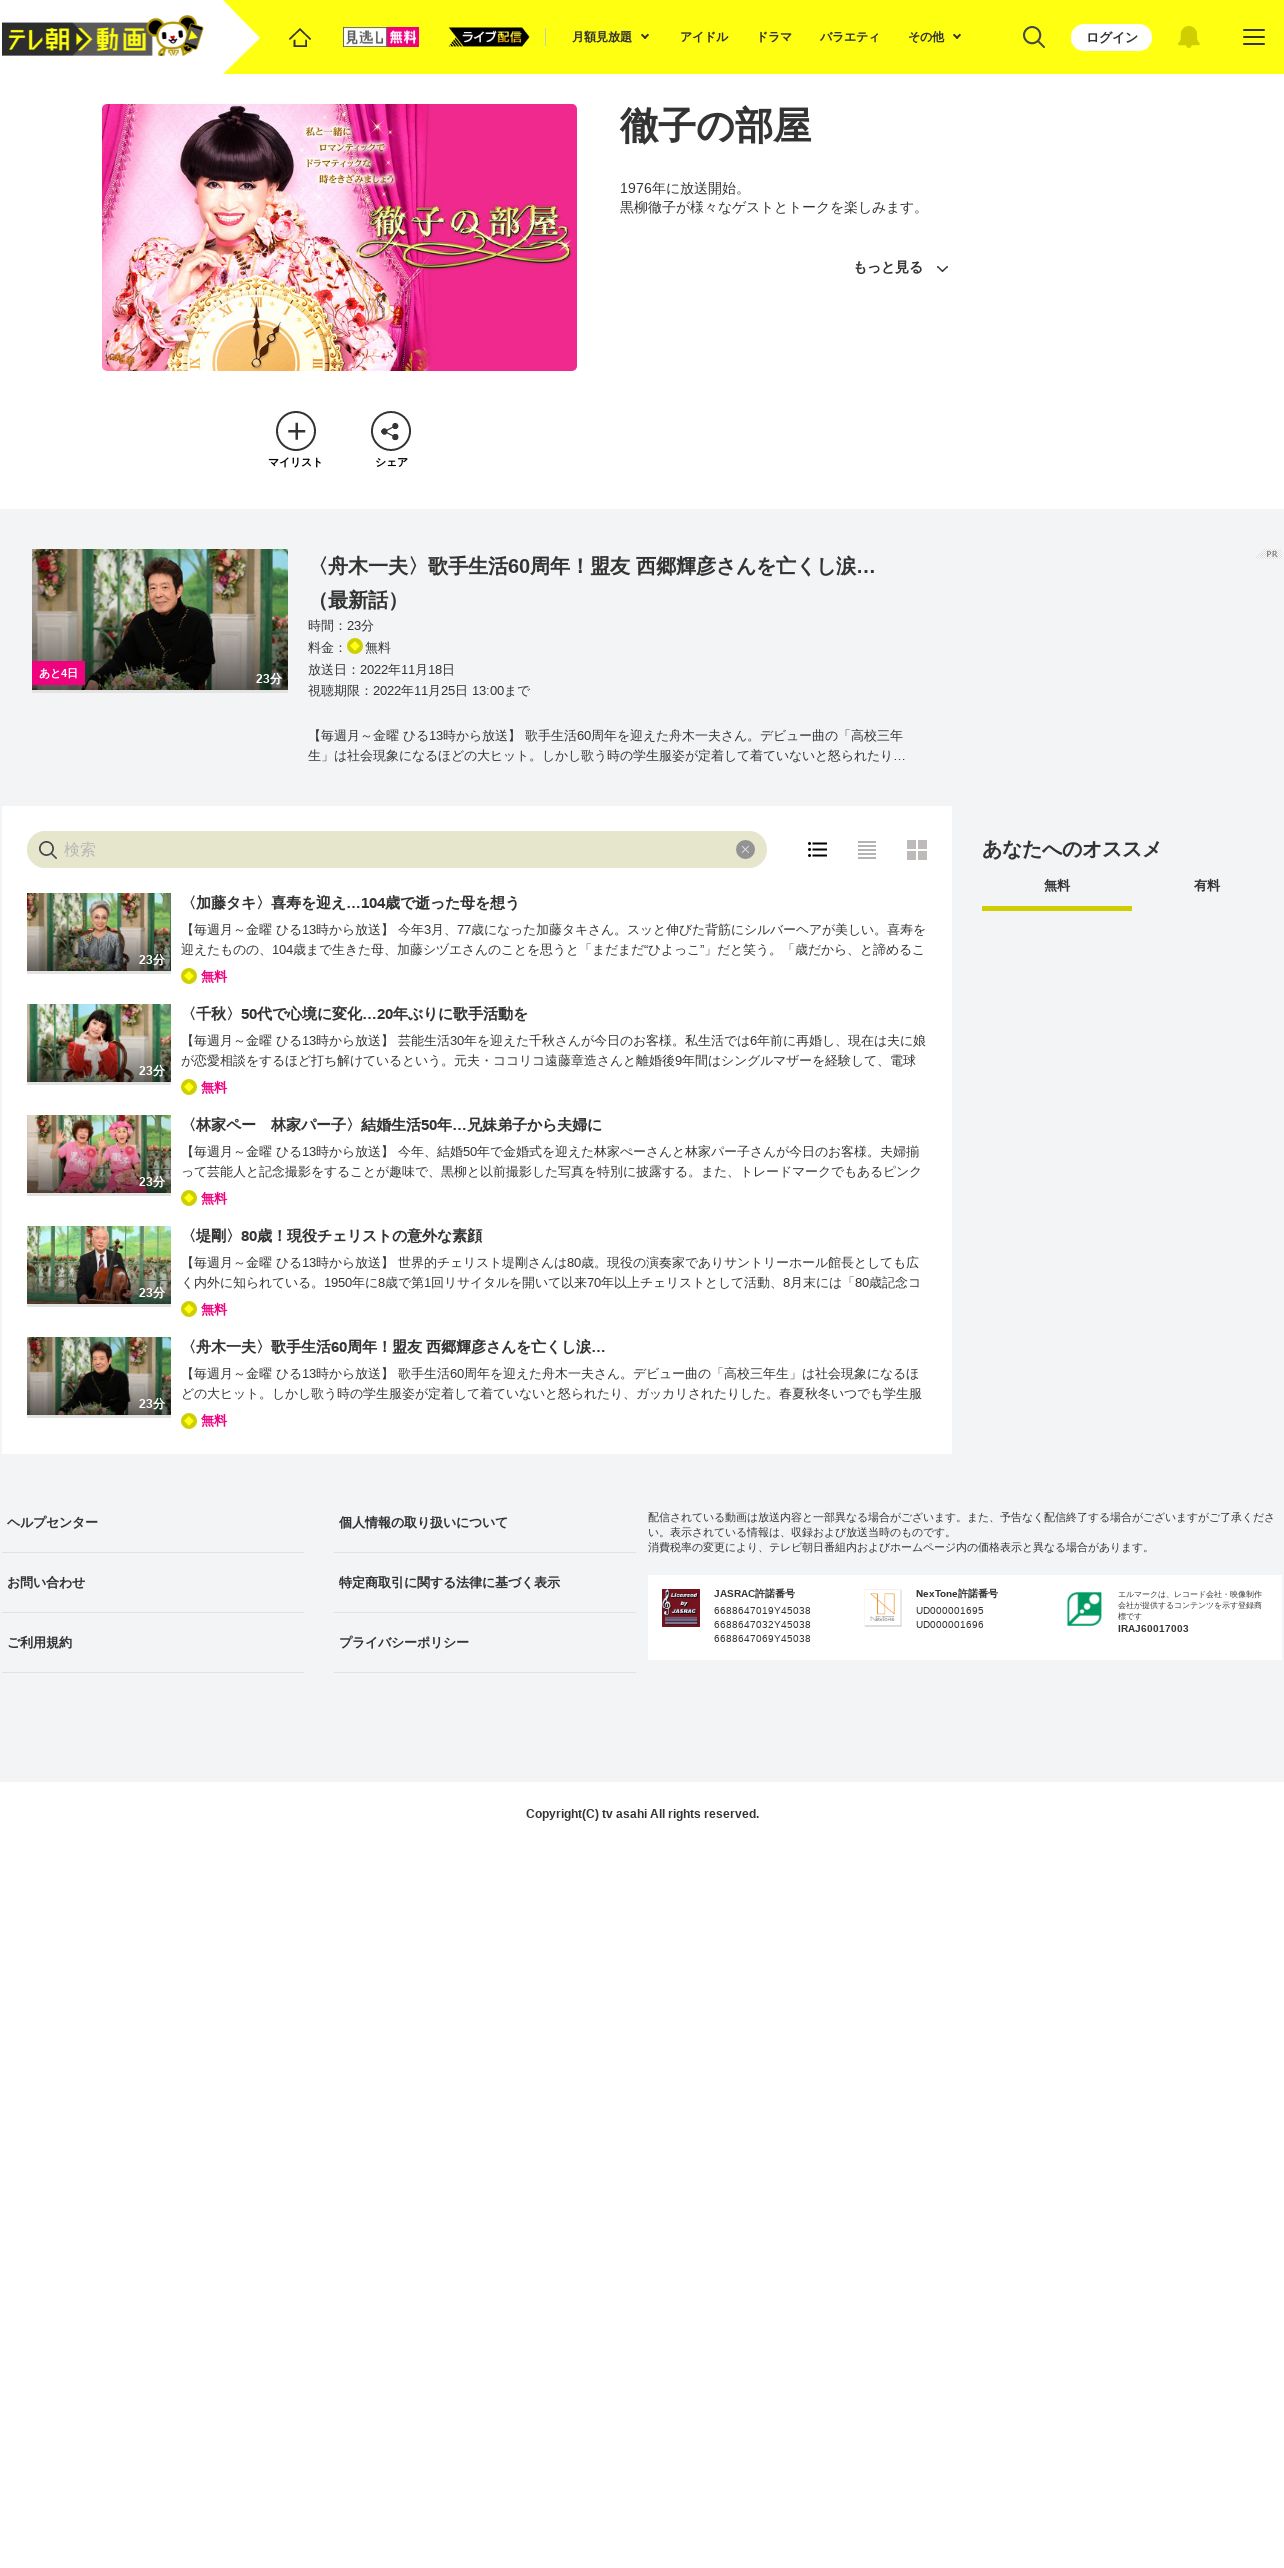Click the ログイン button
The height and width of the screenshot is (2568, 1284).
[x=1111, y=37]
